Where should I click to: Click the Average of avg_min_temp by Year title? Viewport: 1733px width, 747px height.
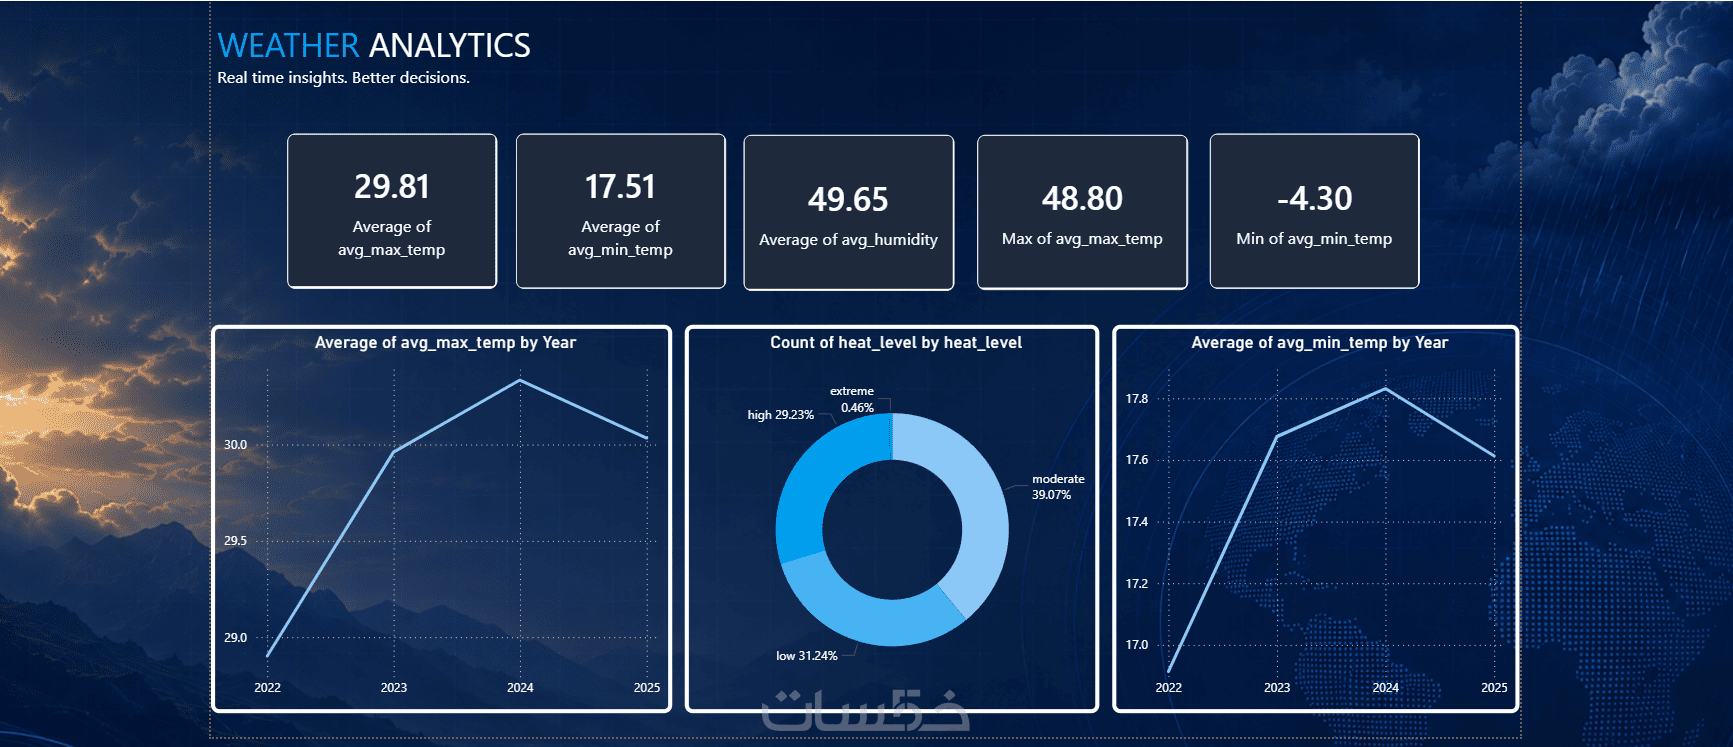[1319, 342]
